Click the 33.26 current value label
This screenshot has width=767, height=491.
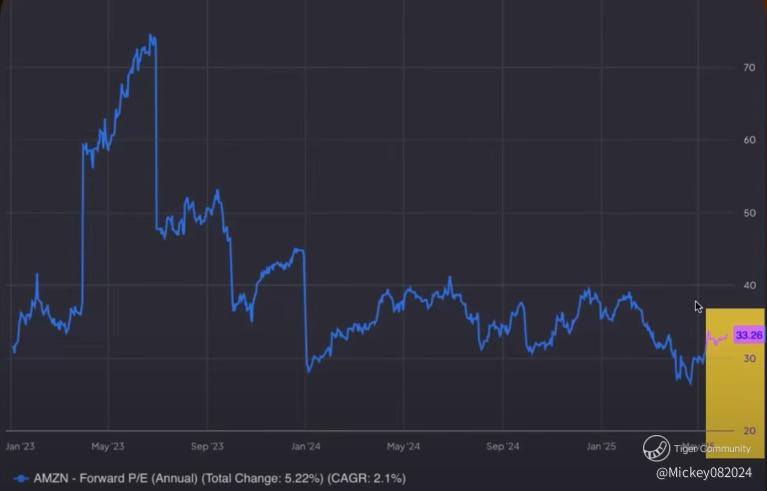pos(749,335)
